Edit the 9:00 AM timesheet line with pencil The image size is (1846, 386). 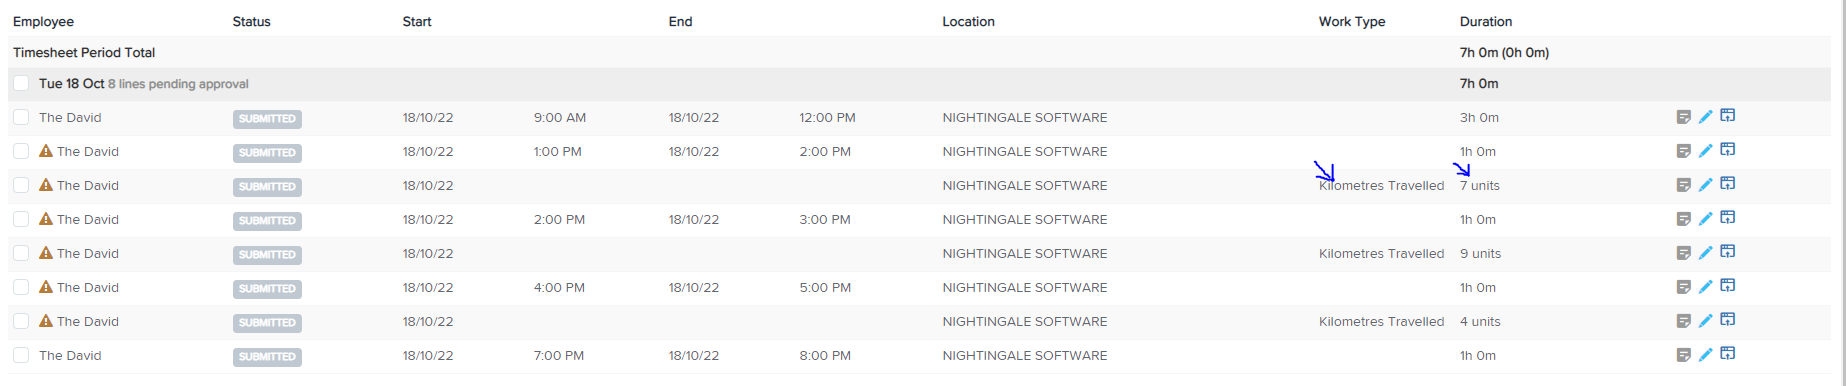(x=1706, y=118)
